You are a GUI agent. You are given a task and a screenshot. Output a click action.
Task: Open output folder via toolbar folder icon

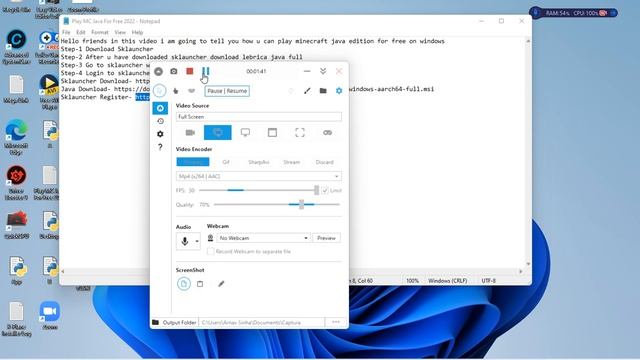coord(323,91)
